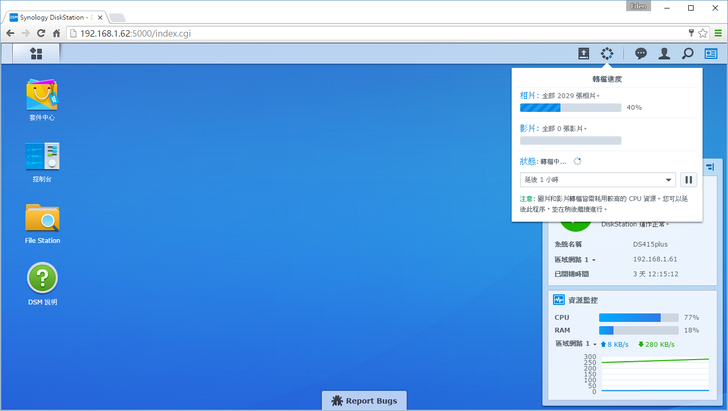This screenshot has height=411, width=728.
Task: Select the Synology DiskStation browser tab
Action: (56, 17)
